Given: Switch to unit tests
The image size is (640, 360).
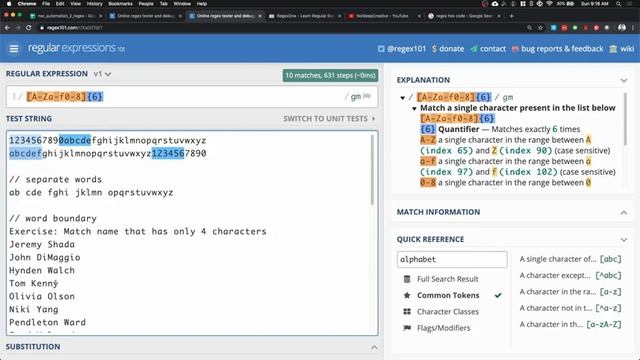Looking at the screenshot, I should coord(329,119).
